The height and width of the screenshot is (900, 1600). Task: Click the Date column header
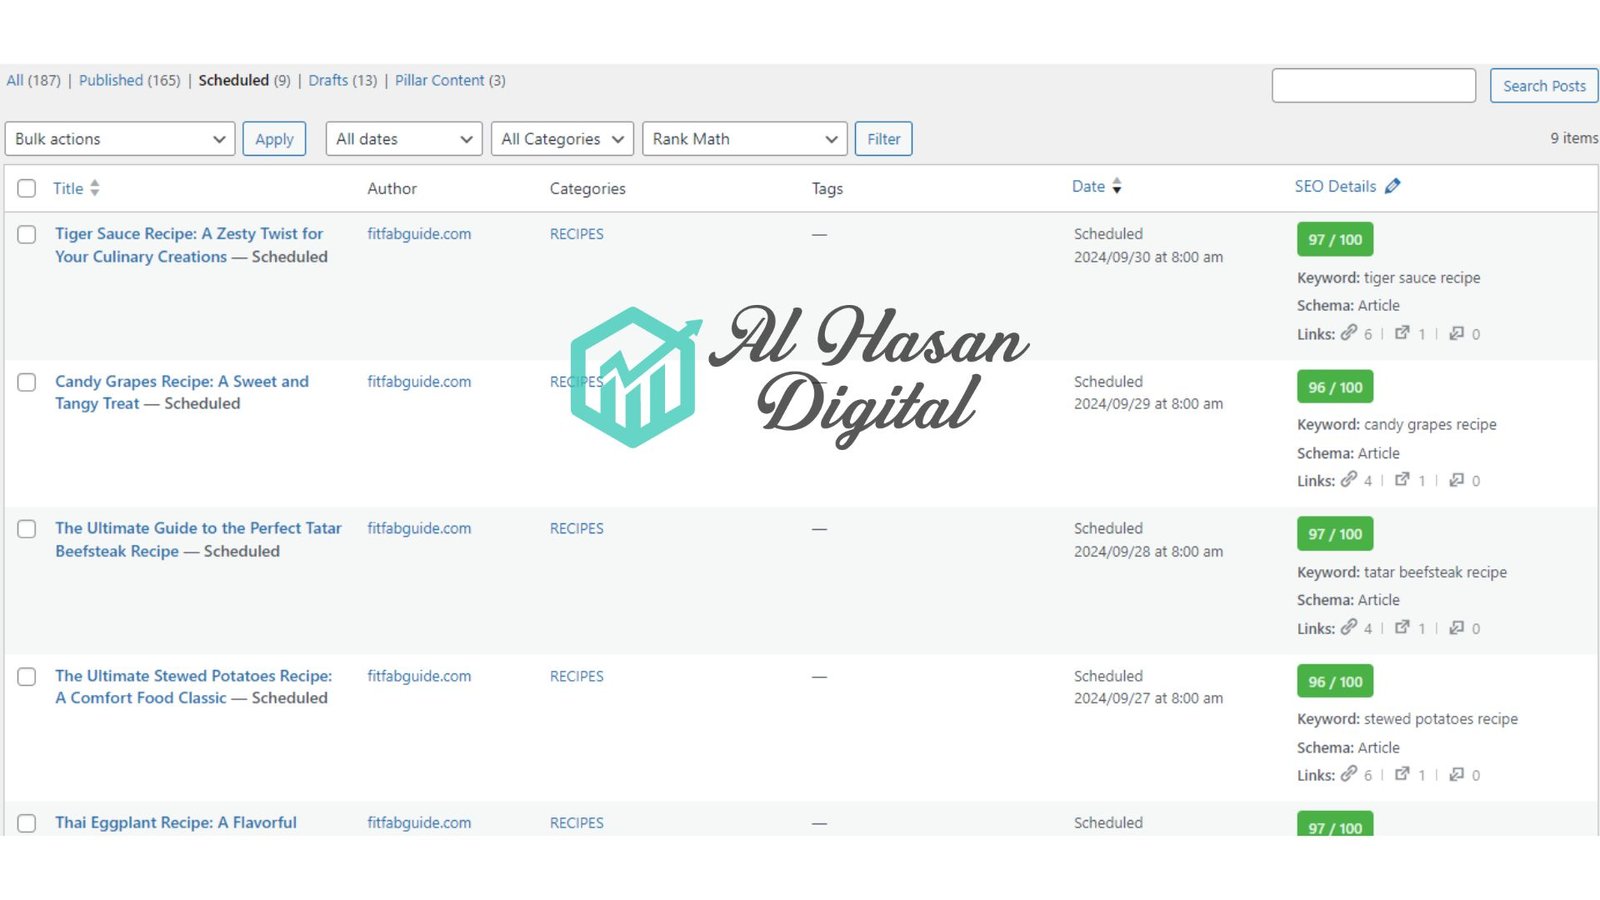coord(1088,186)
